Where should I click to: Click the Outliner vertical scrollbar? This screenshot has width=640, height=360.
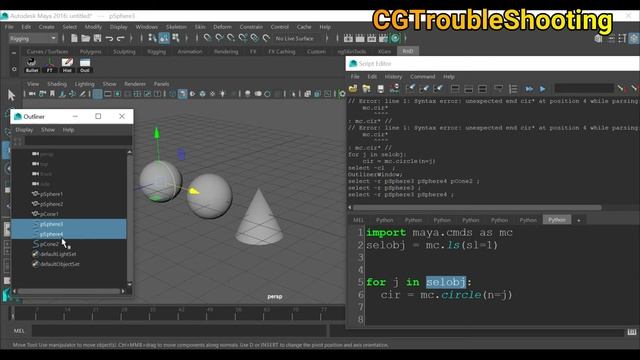click(130, 217)
